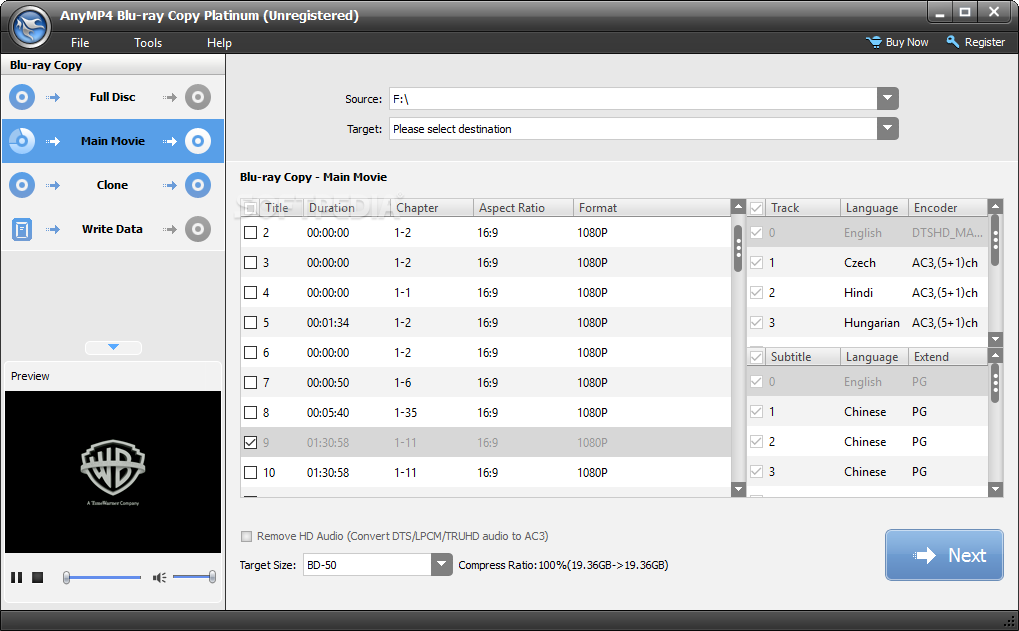Click the preview playback progress slider
Image resolution: width=1019 pixels, height=631 pixels.
[102, 577]
